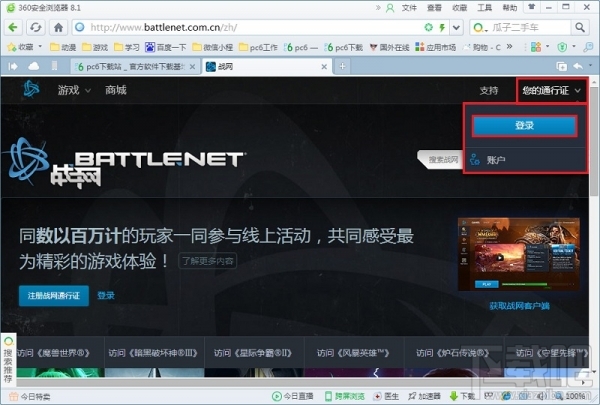This screenshot has height=405, width=600.
Task: Open the 国外在线 bookmark
Action: click(389, 47)
